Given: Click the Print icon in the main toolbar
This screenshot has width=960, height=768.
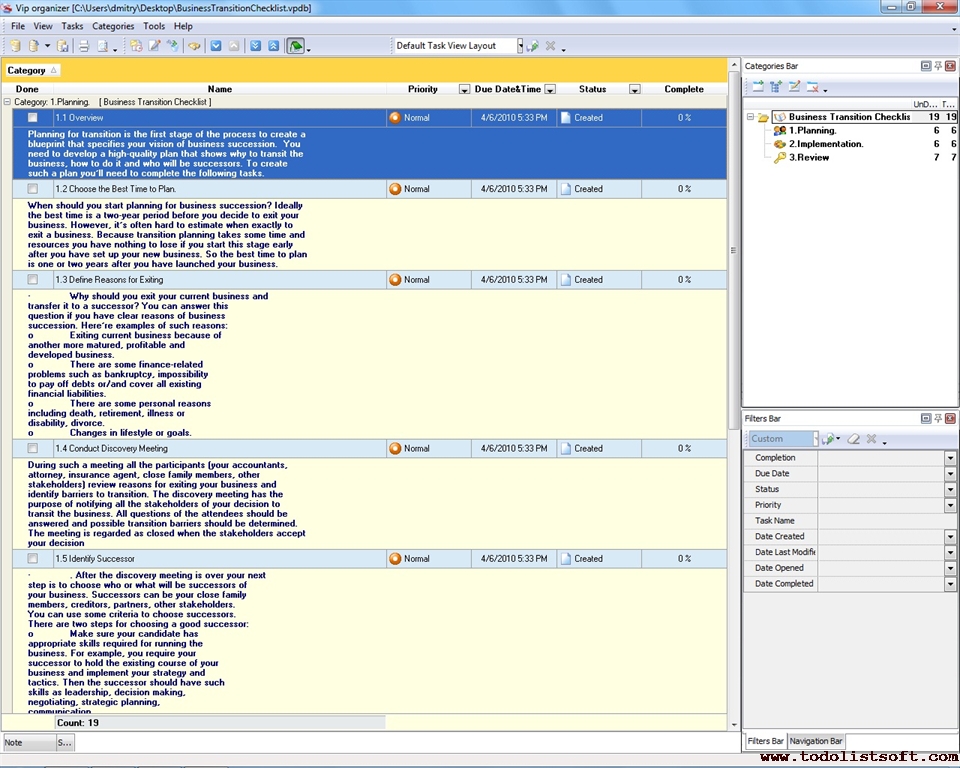Looking at the screenshot, I should [84, 46].
